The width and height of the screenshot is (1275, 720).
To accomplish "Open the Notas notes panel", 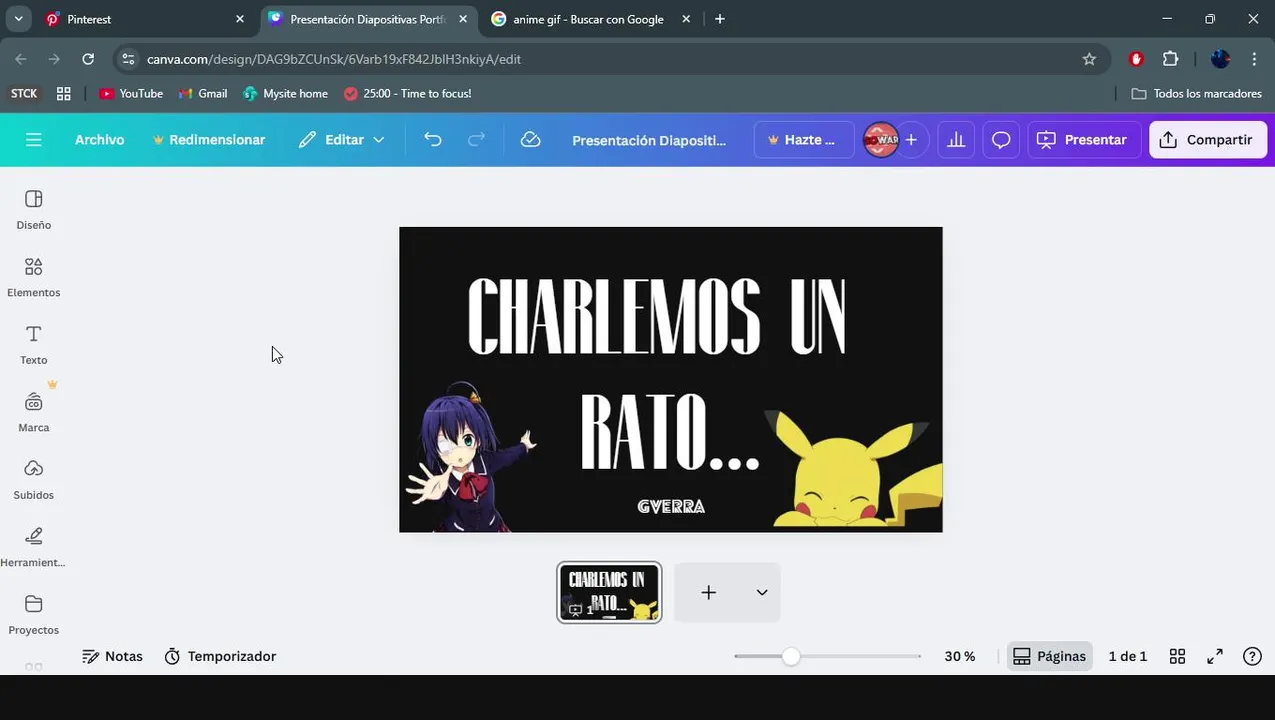I will point(112,656).
